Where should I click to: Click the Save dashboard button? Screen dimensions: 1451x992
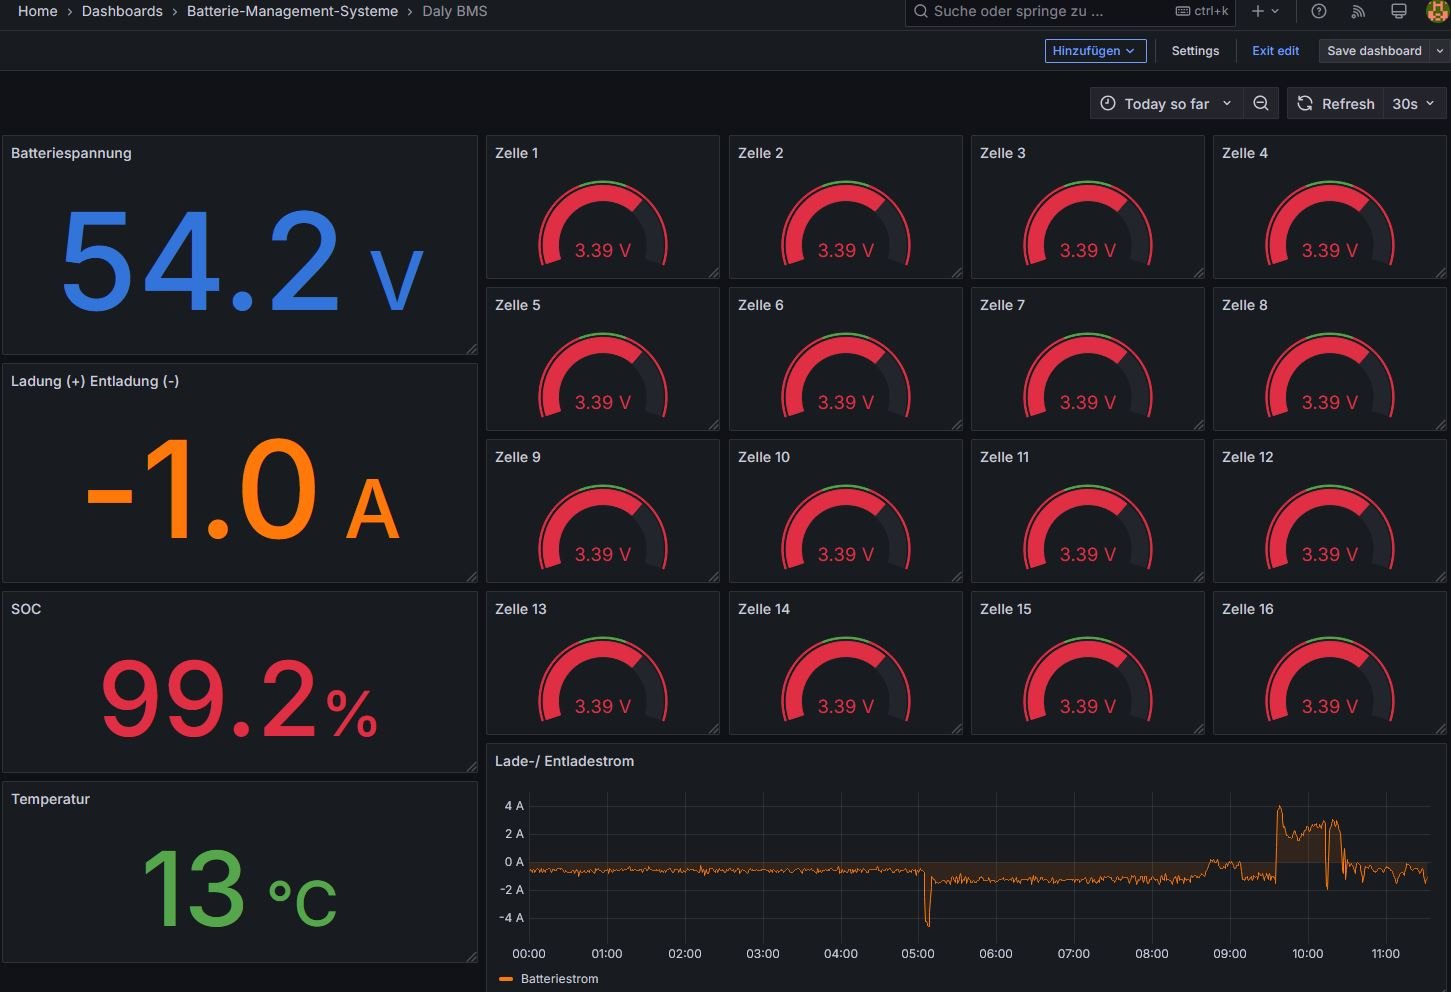(1373, 51)
